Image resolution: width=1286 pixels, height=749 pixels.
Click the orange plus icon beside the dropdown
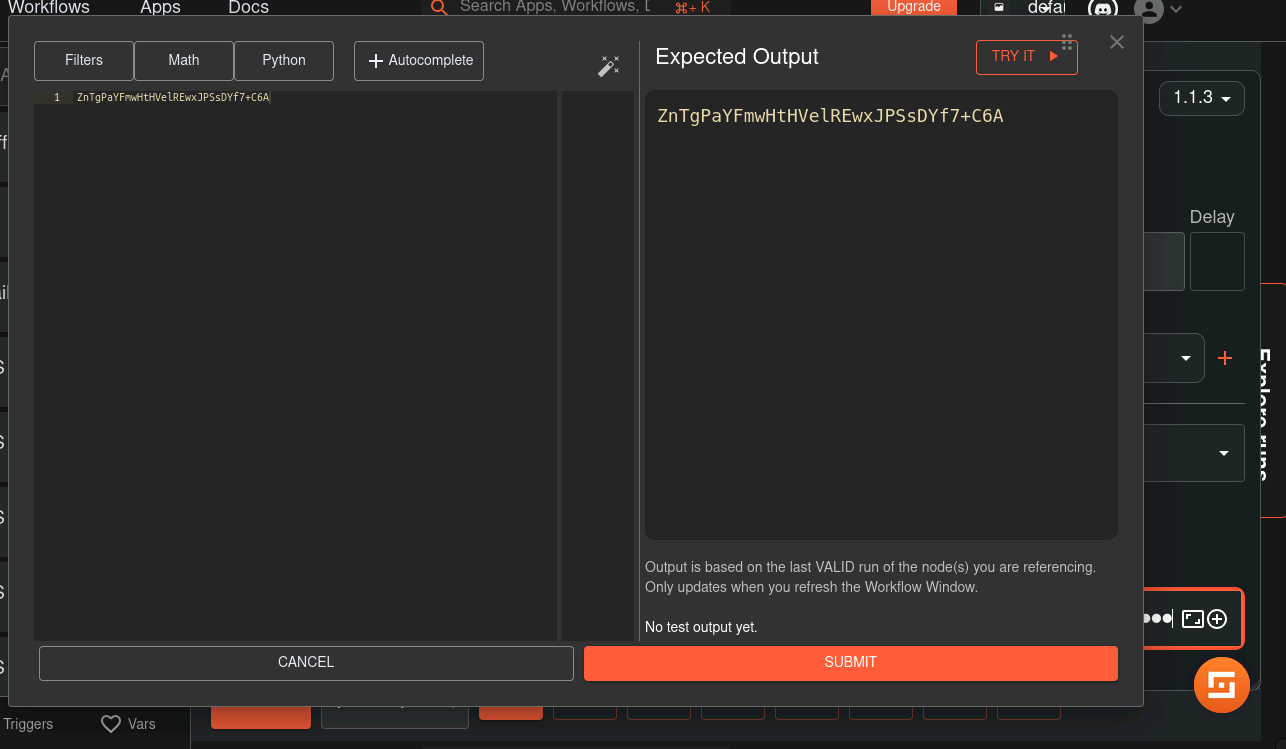(x=1225, y=358)
